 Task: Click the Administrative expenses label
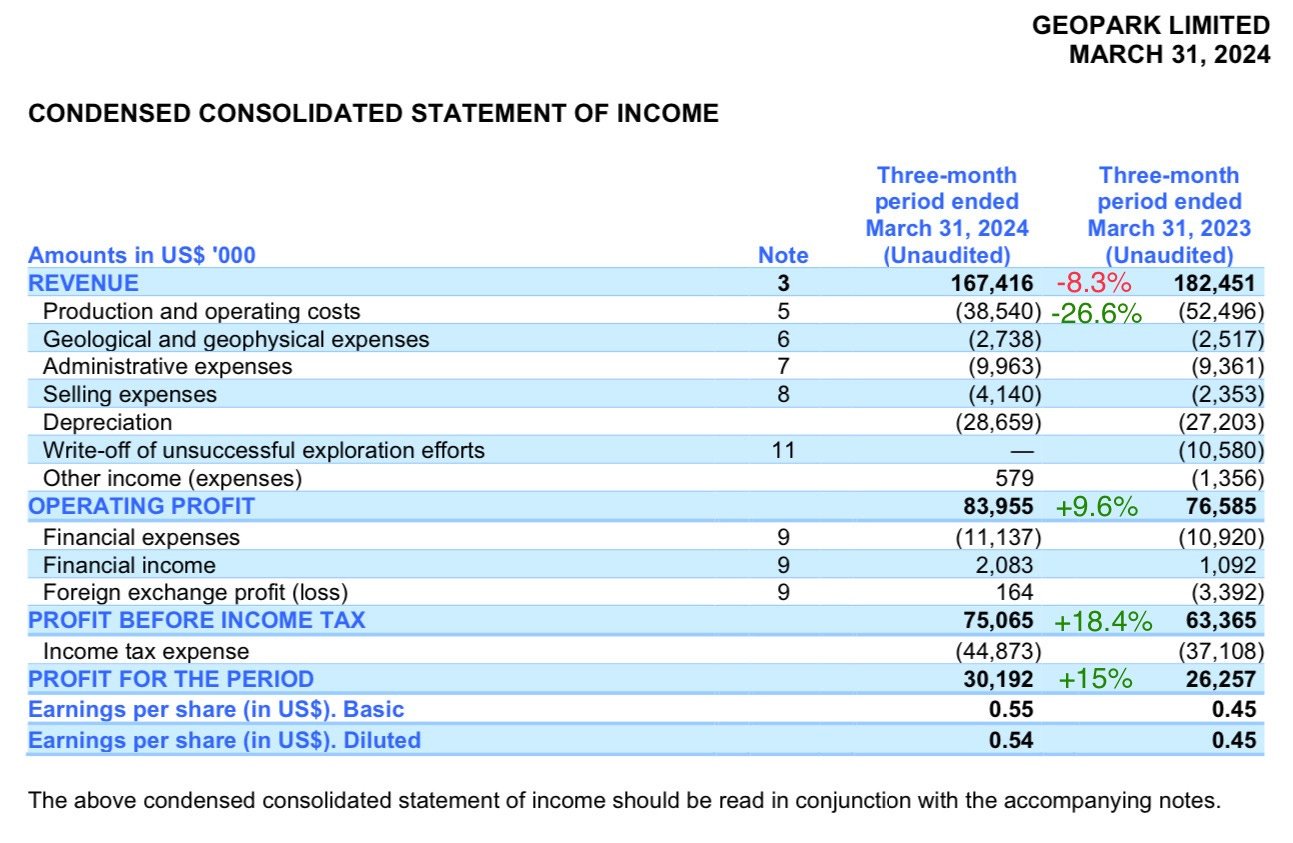pyautogui.click(x=167, y=367)
